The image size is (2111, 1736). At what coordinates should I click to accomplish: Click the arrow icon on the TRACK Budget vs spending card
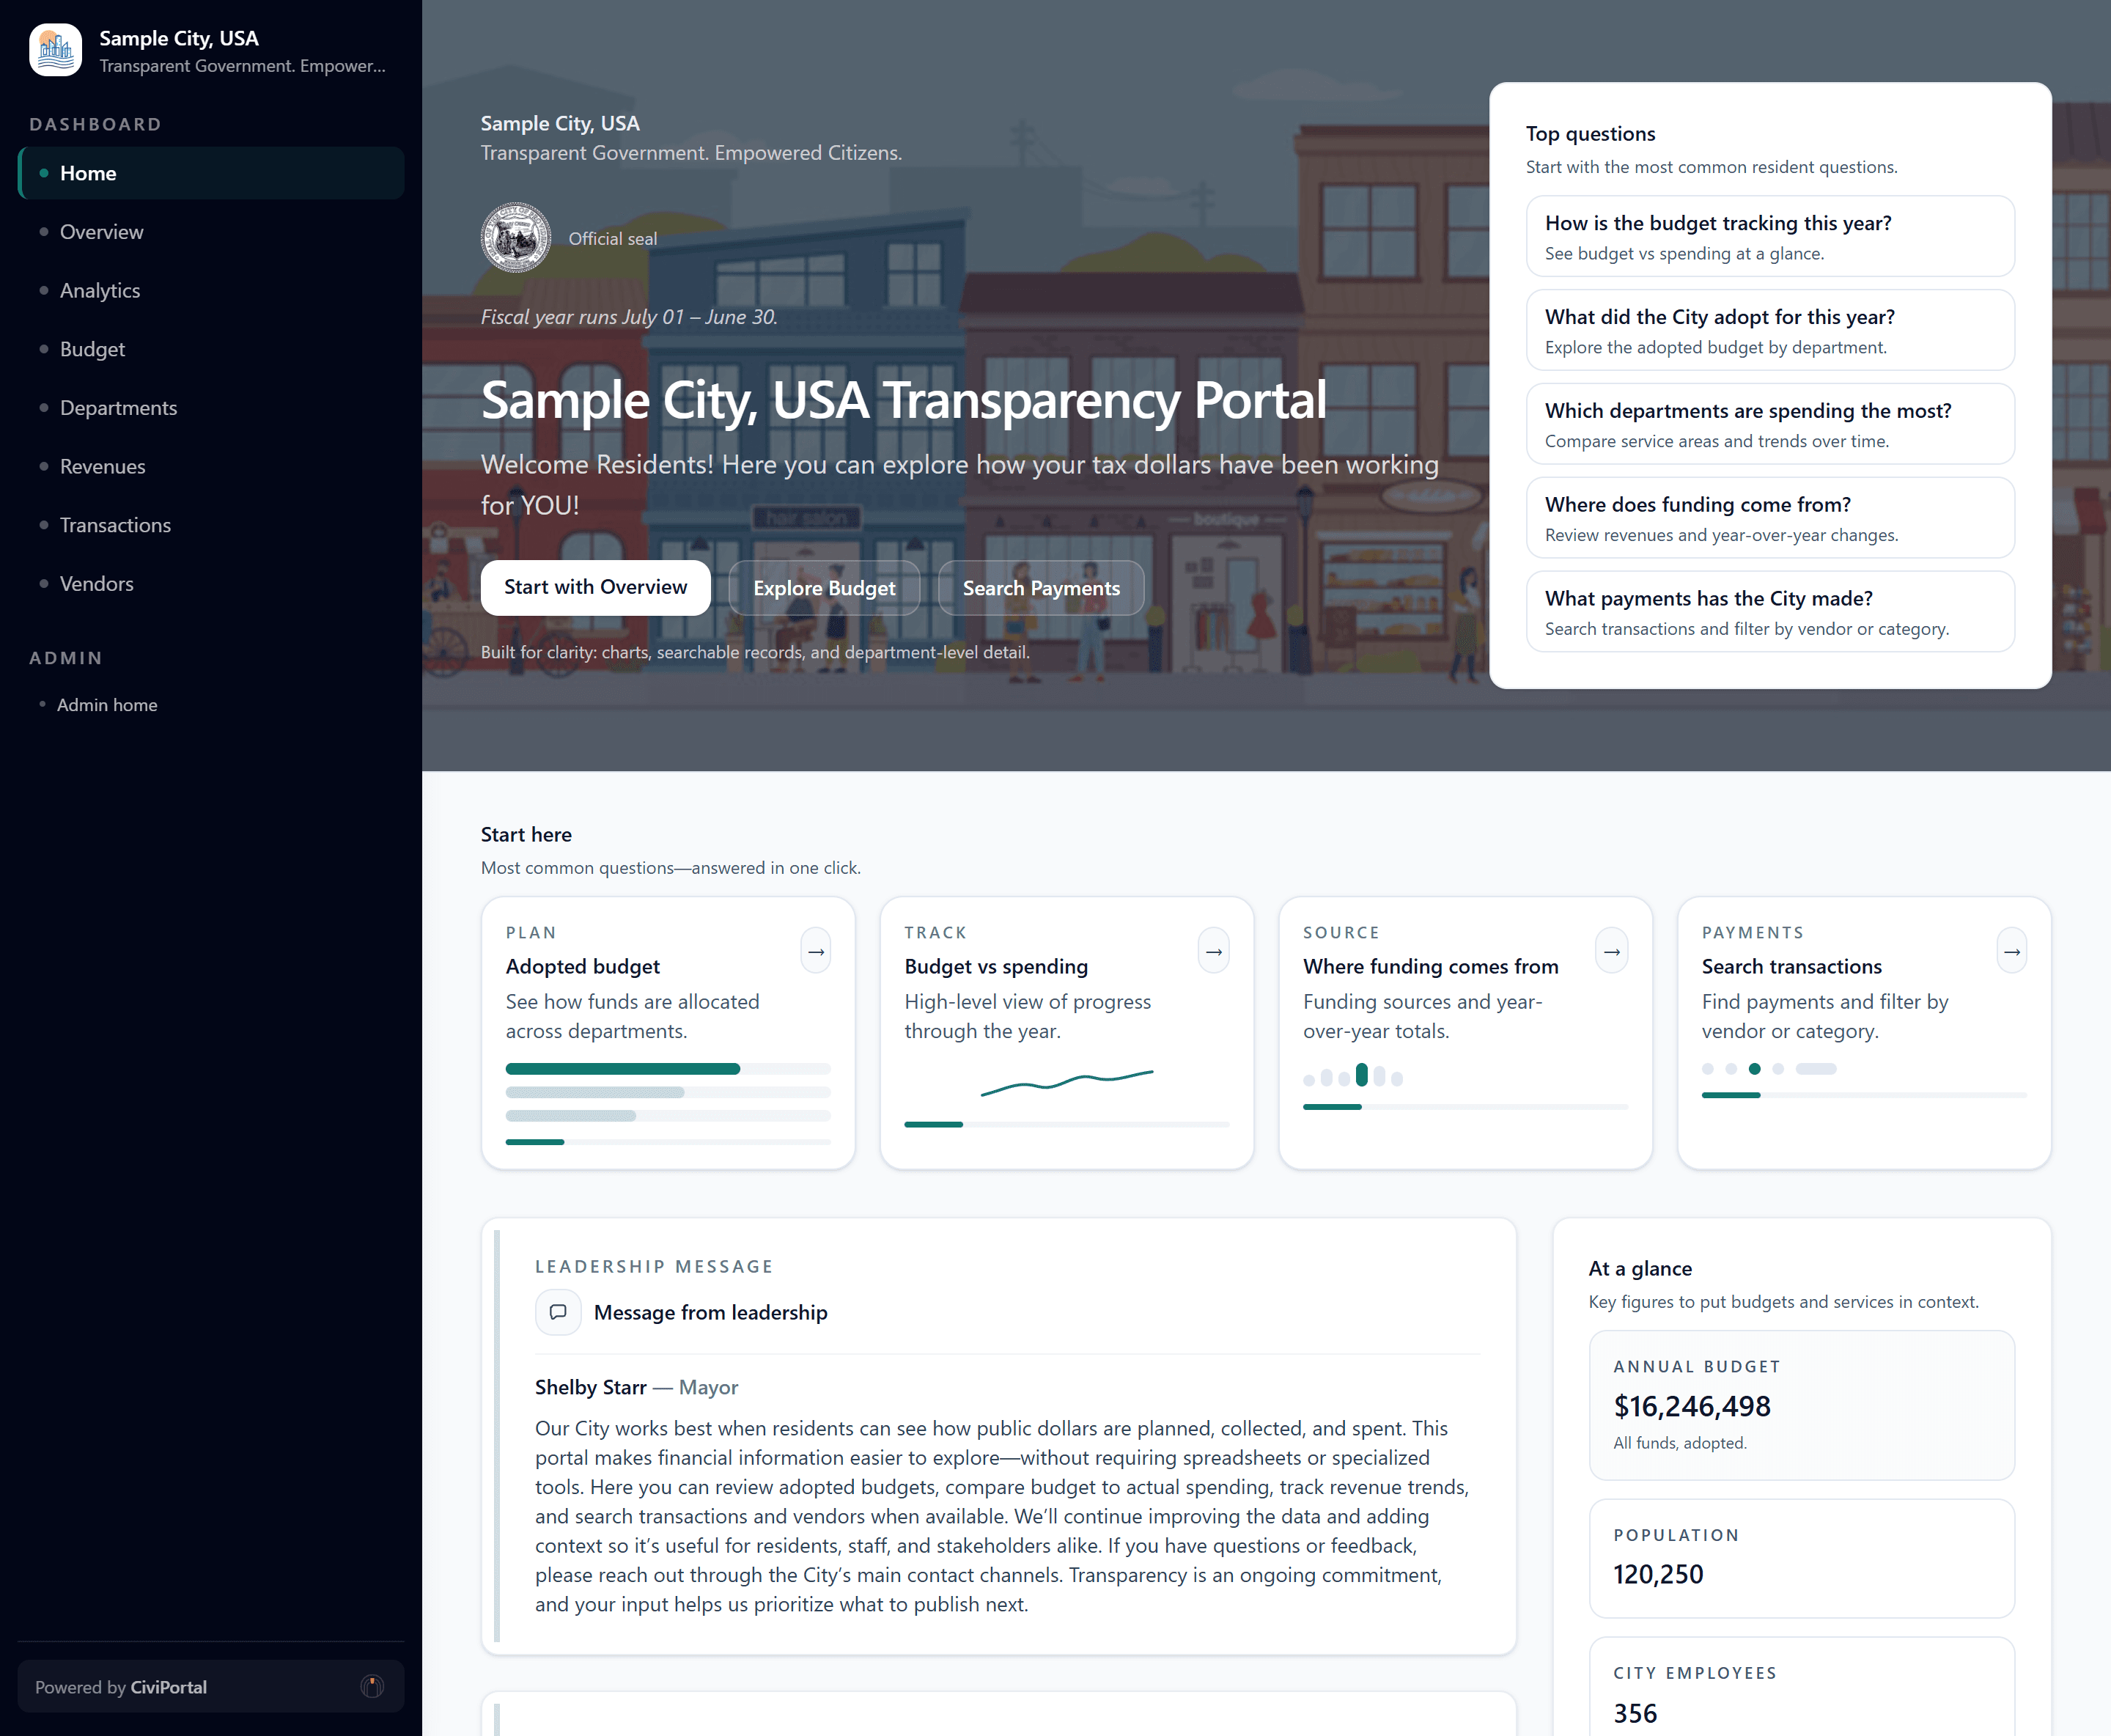tap(1213, 951)
